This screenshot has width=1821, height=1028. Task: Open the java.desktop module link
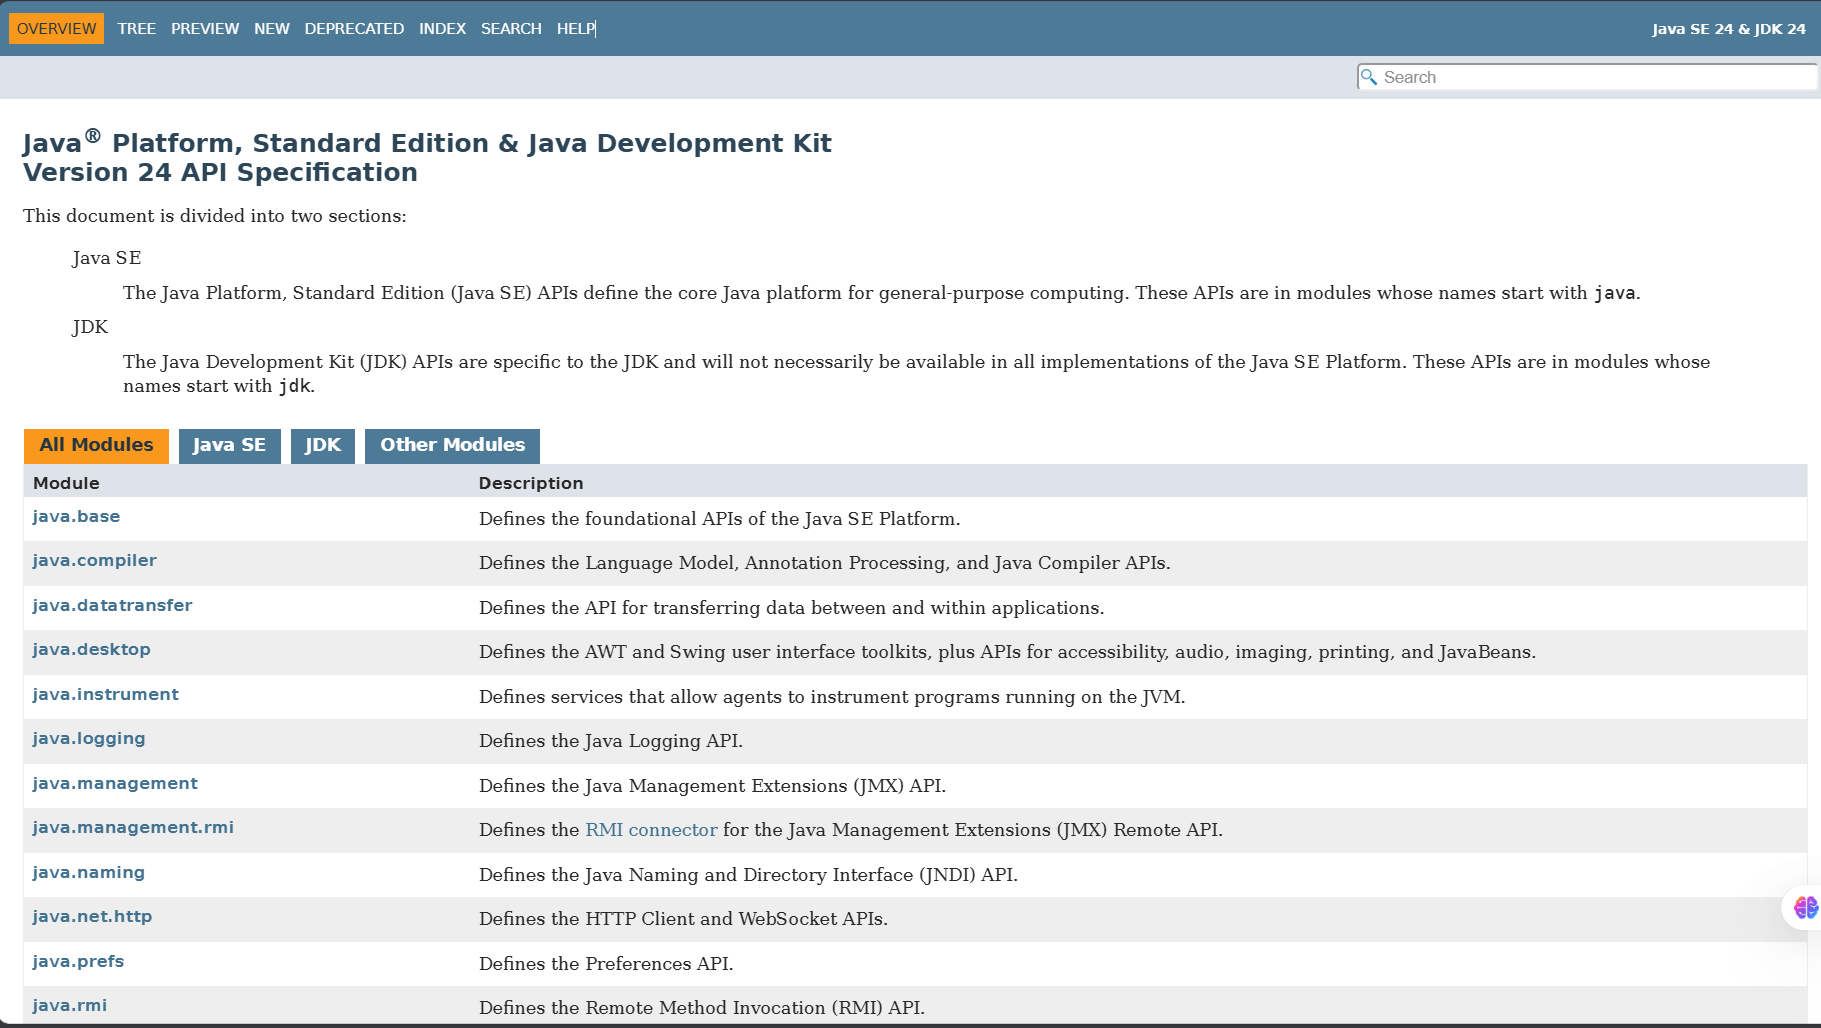(91, 650)
